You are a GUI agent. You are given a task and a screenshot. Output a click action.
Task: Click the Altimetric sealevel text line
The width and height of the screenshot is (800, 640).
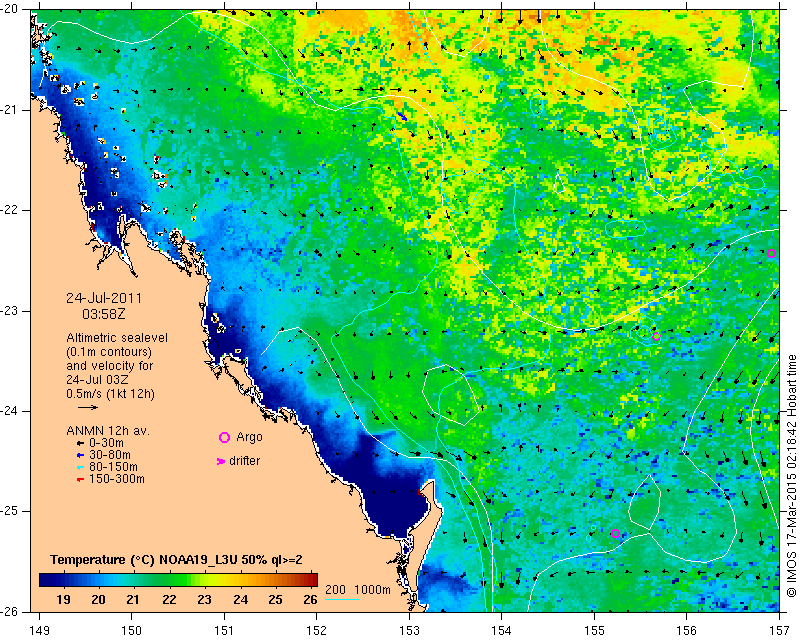click(x=117, y=338)
